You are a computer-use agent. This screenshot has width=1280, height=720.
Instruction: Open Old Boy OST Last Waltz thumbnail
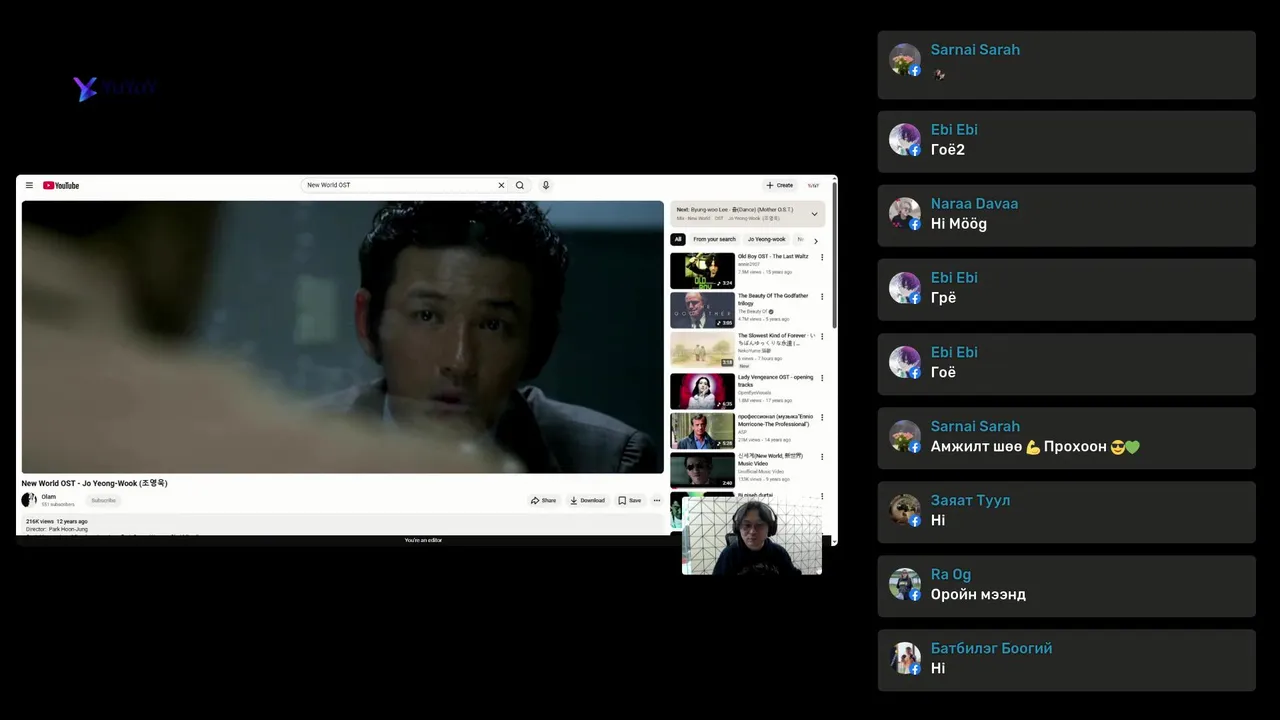702,270
